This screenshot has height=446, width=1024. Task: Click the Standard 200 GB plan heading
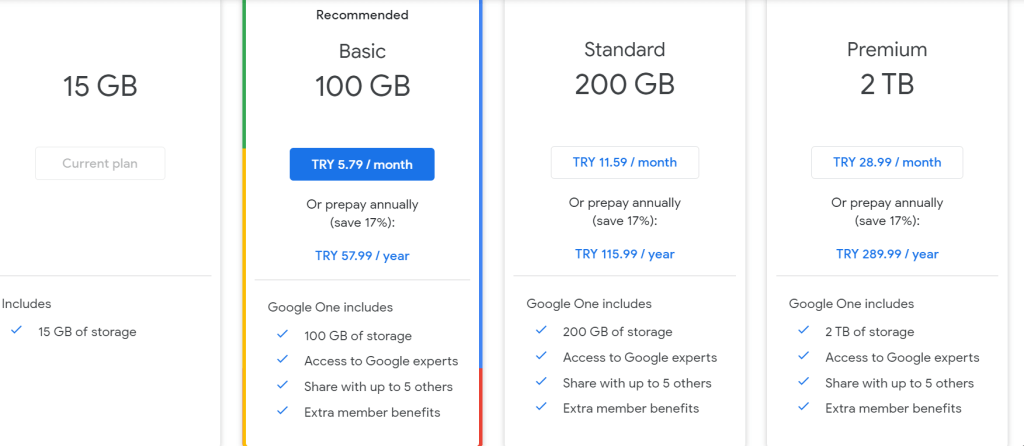tap(624, 68)
